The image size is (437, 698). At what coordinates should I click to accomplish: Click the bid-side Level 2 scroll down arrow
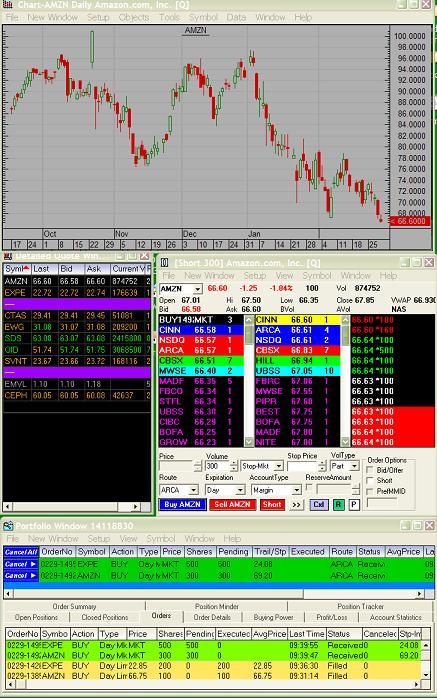click(249, 442)
